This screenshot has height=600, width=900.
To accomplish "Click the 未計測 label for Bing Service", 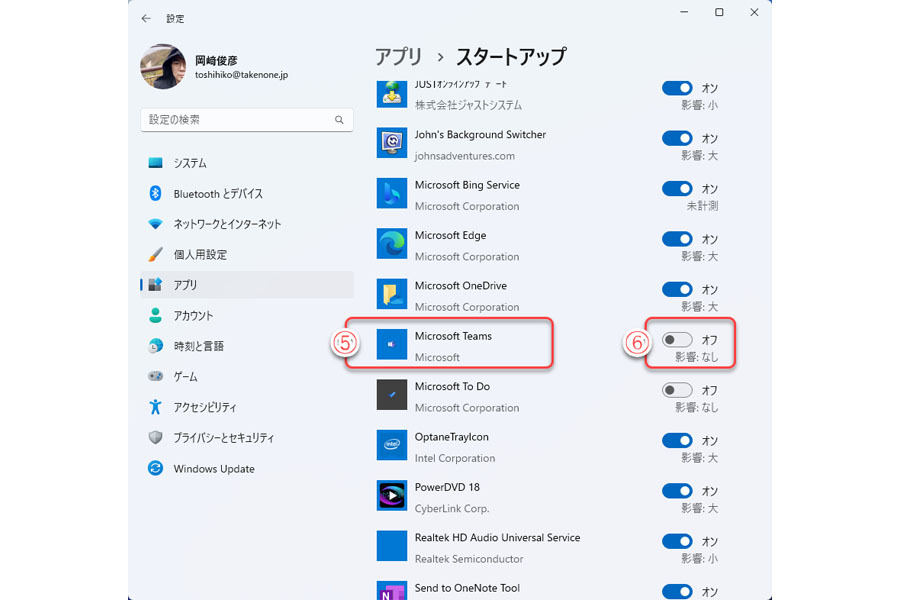I will point(702,206).
